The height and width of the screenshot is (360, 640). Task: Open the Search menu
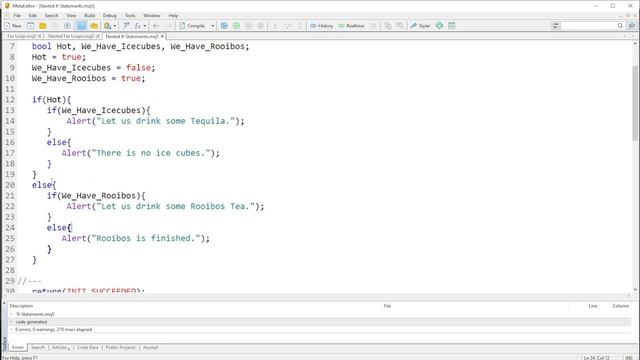coord(51,16)
